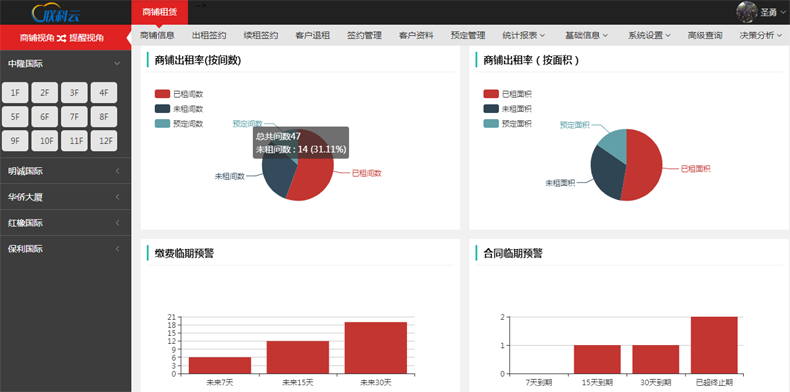The image size is (790, 392).
Task: Click the shuffle icon between 商铺视角 and 提醒视角
Action: pyautogui.click(x=61, y=38)
